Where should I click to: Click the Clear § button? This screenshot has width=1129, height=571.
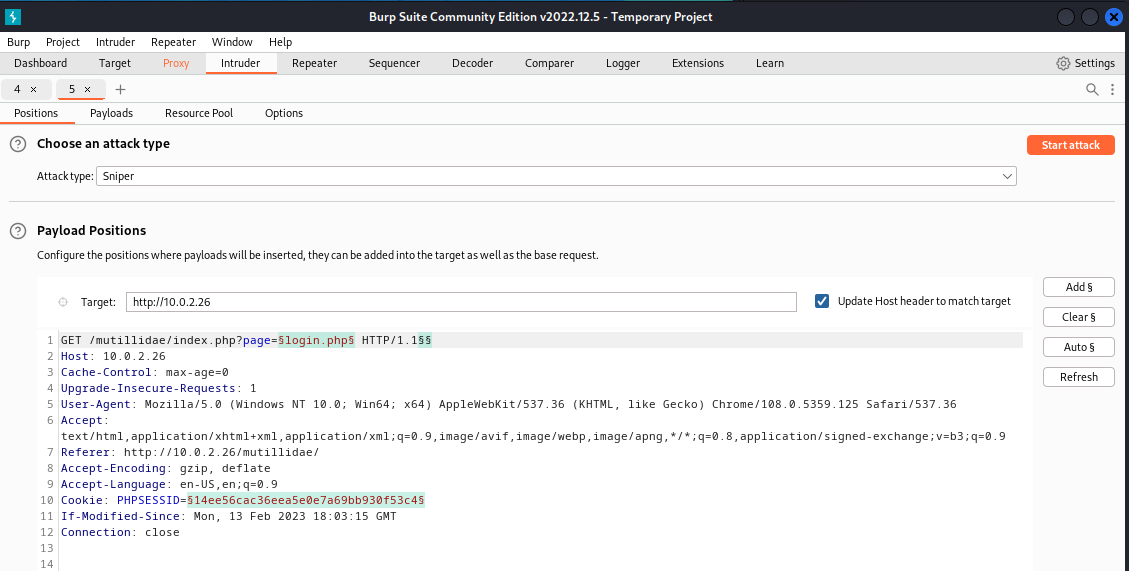pyautogui.click(x=1079, y=317)
